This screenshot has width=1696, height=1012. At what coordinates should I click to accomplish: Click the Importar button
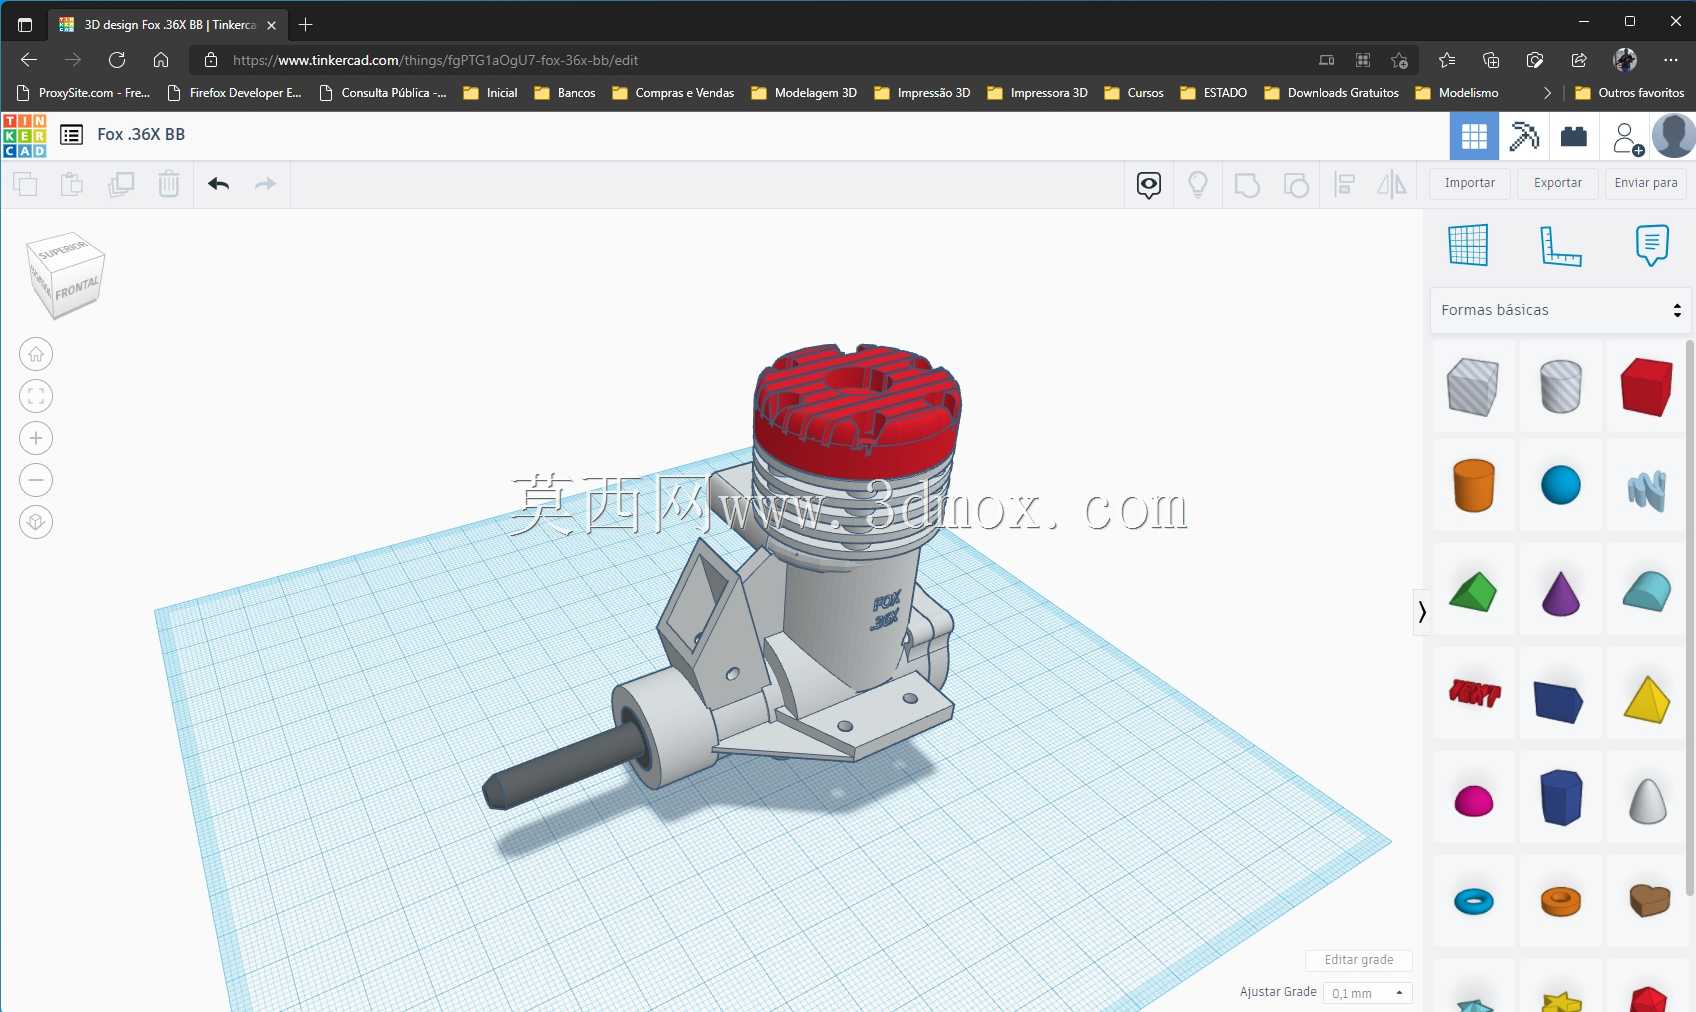point(1469,183)
